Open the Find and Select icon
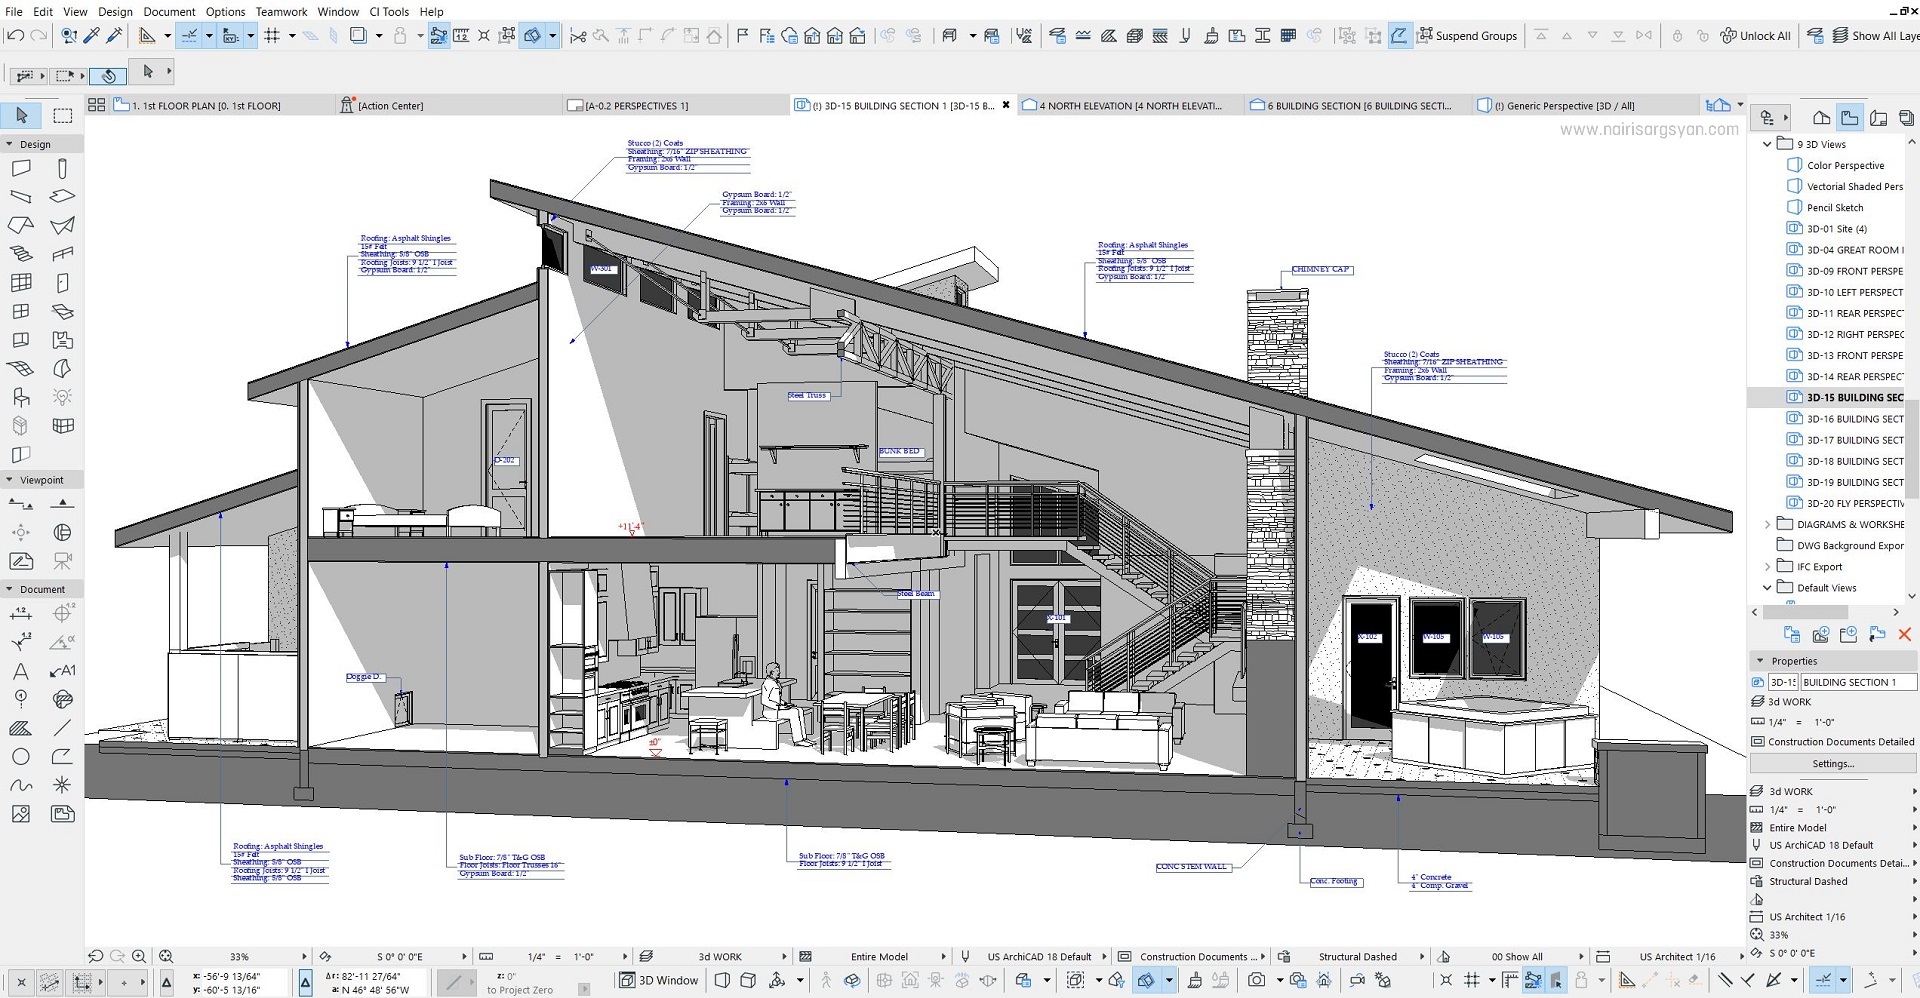Screen dimensions: 1920x998 [69, 36]
